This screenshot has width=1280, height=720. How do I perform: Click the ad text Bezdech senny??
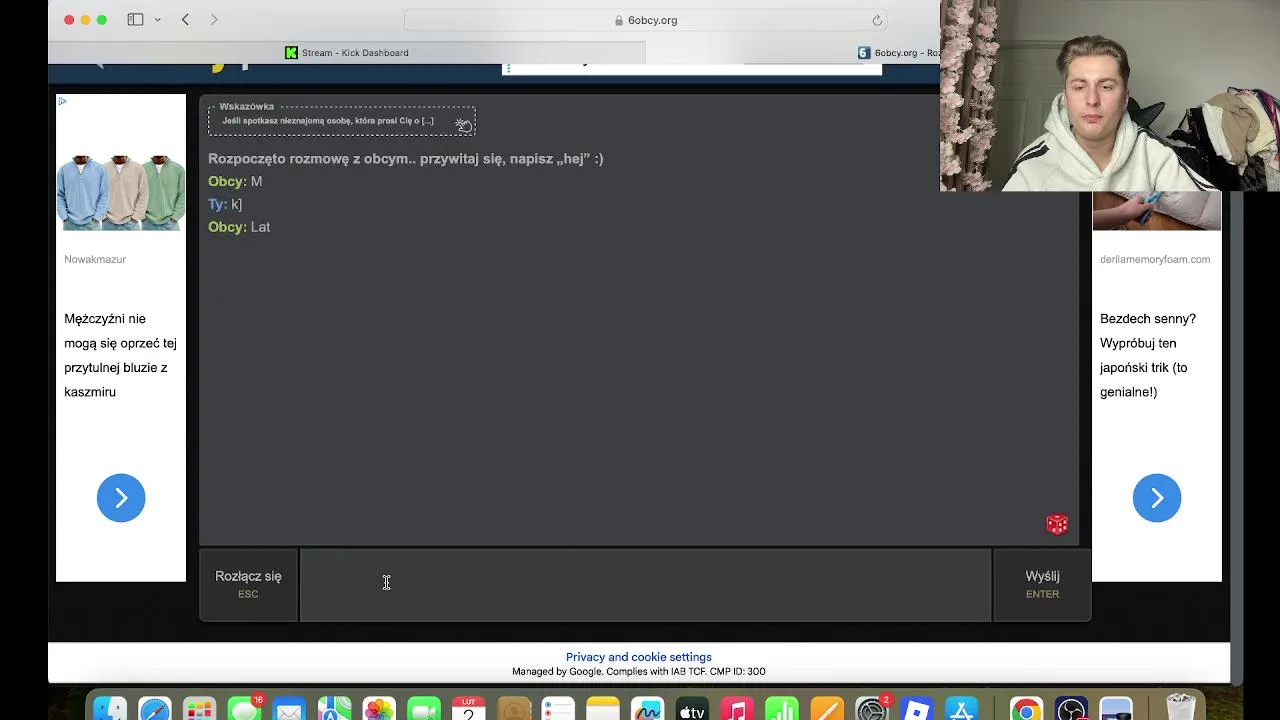1148,355
